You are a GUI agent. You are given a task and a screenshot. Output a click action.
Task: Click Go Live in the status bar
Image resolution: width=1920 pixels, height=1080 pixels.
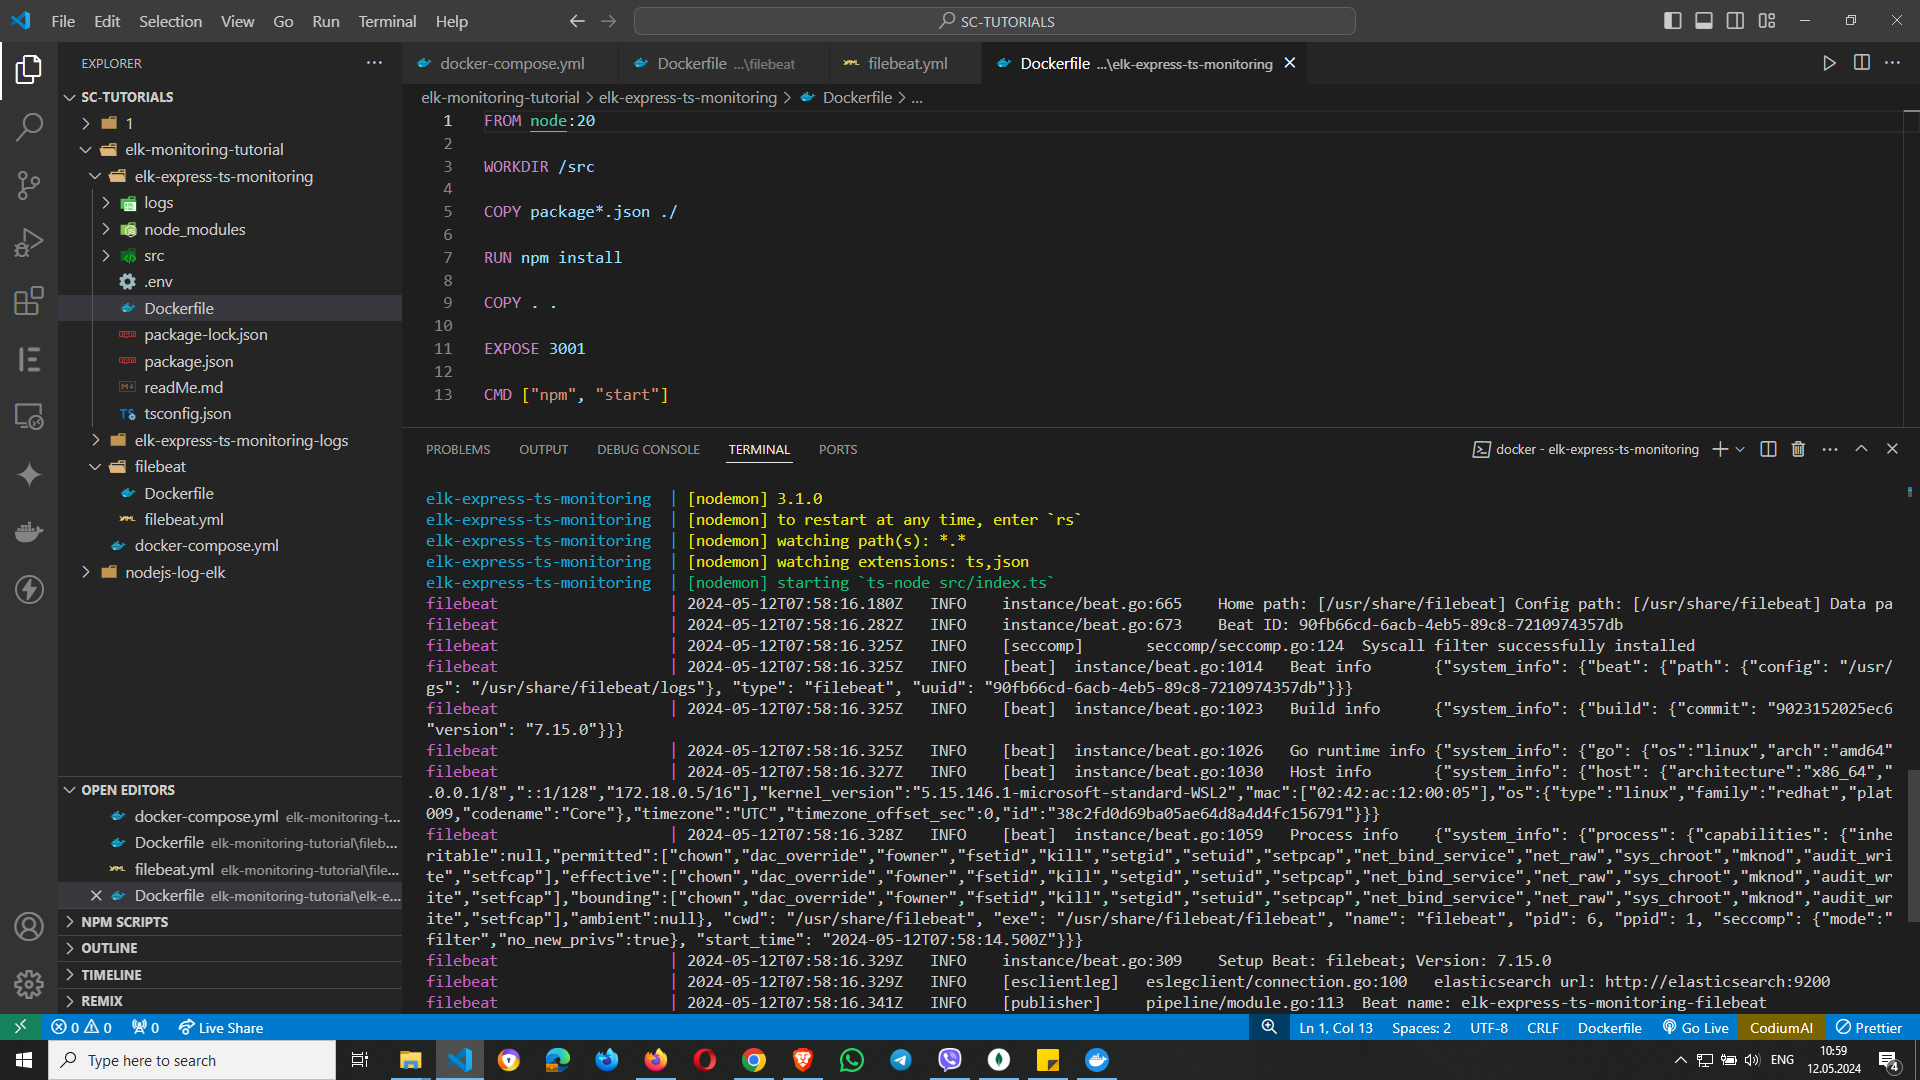pyautogui.click(x=1695, y=1027)
